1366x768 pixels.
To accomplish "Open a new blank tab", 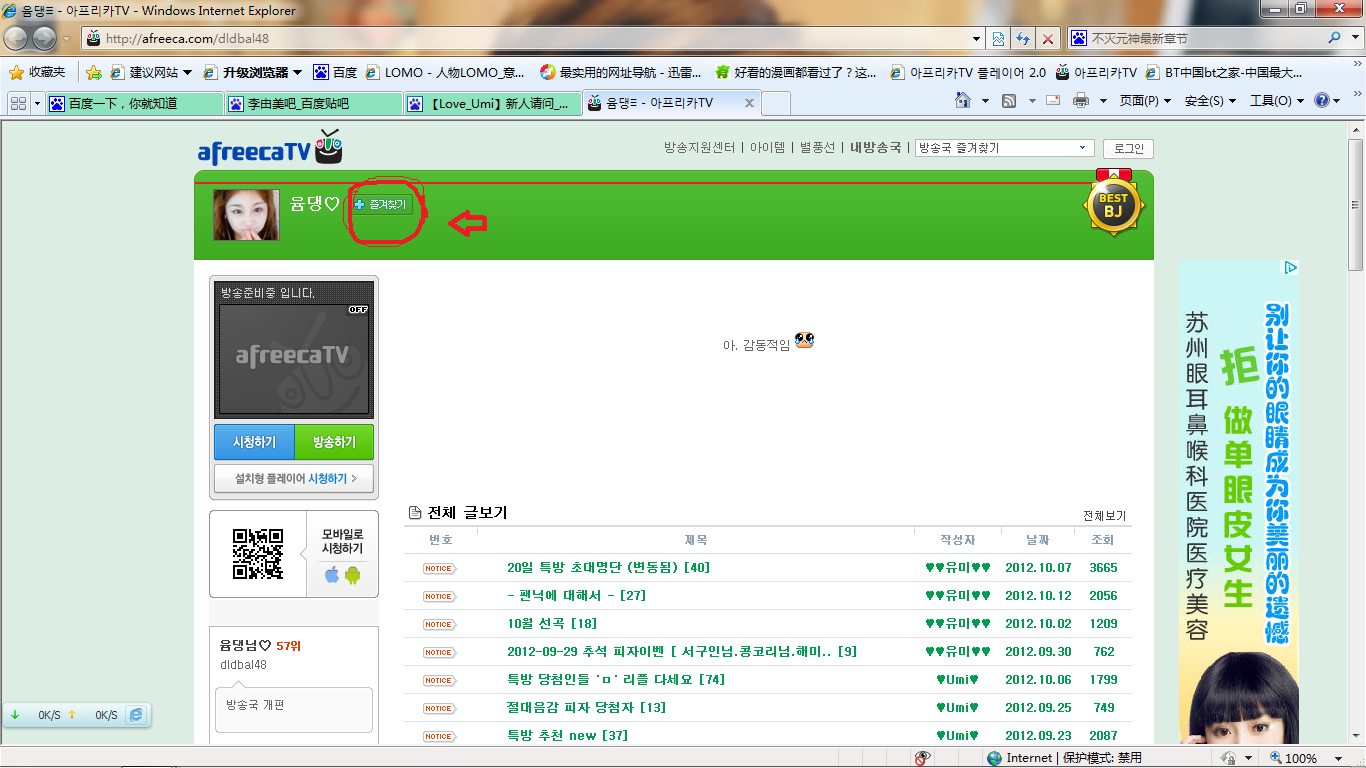I will 776,103.
